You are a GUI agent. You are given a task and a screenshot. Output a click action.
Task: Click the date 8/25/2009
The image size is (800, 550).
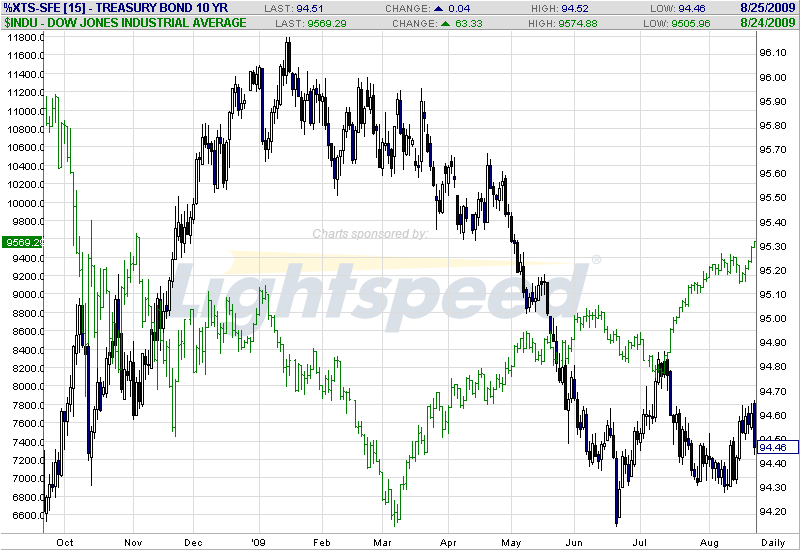click(x=768, y=8)
